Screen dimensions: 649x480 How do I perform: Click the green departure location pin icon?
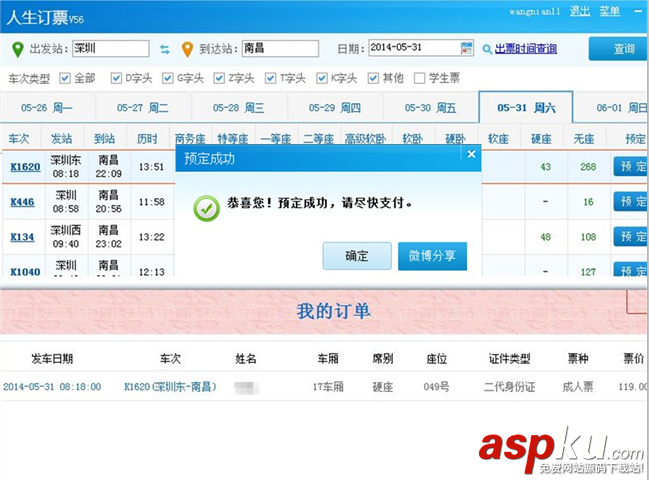point(17,49)
